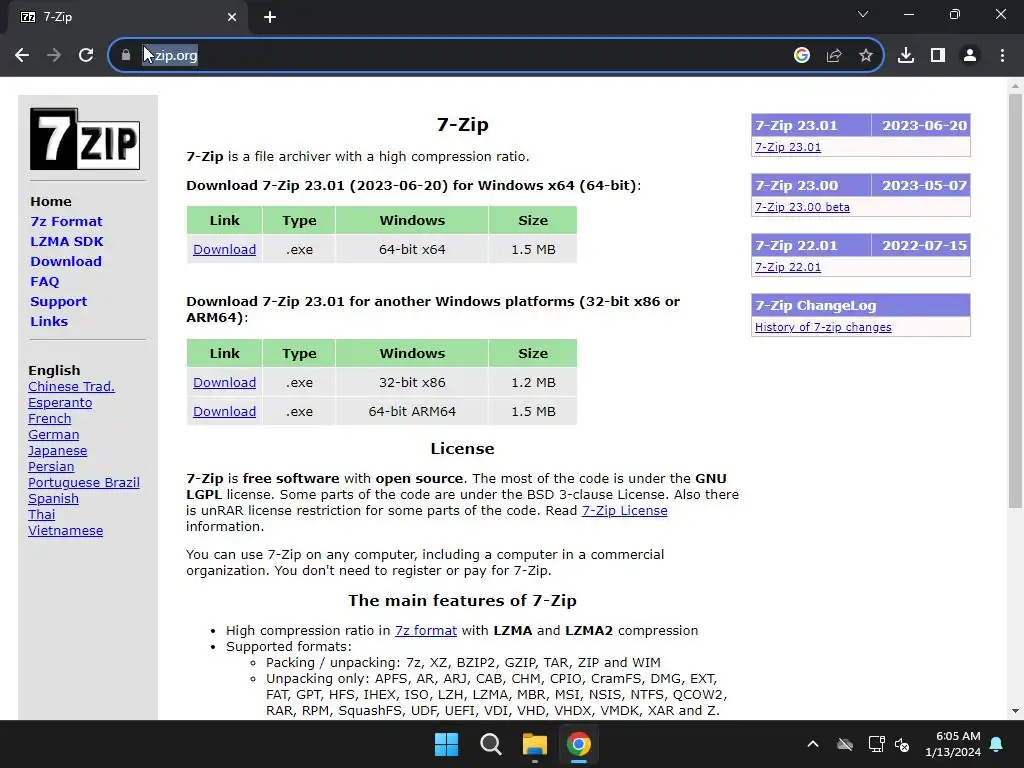Open Chrome's three-dot menu

click(x=1002, y=56)
